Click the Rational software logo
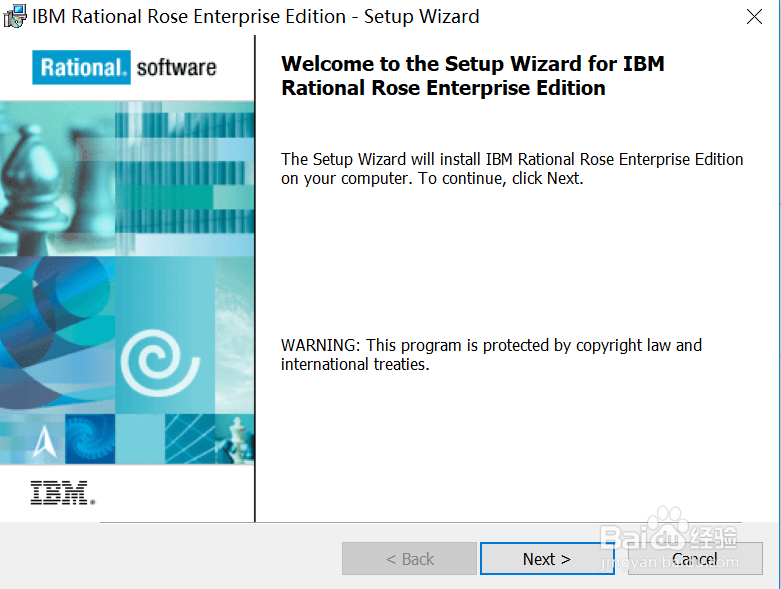This screenshot has height=589, width=781. click(126, 68)
